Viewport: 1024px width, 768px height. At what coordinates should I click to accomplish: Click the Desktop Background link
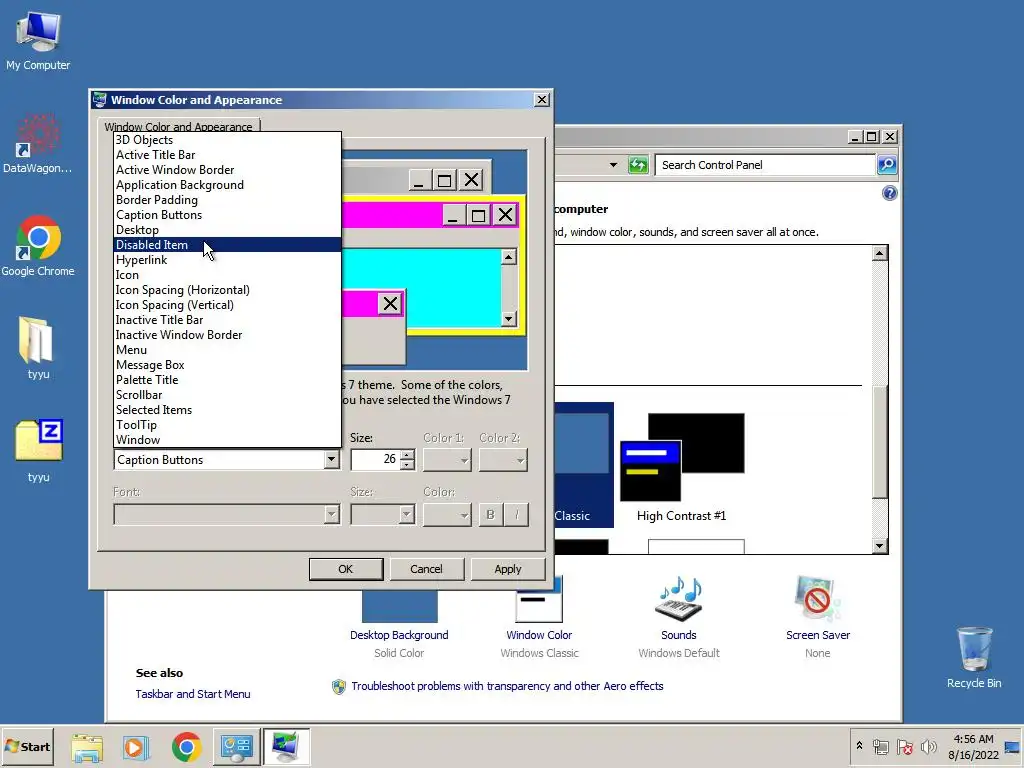pyautogui.click(x=399, y=635)
